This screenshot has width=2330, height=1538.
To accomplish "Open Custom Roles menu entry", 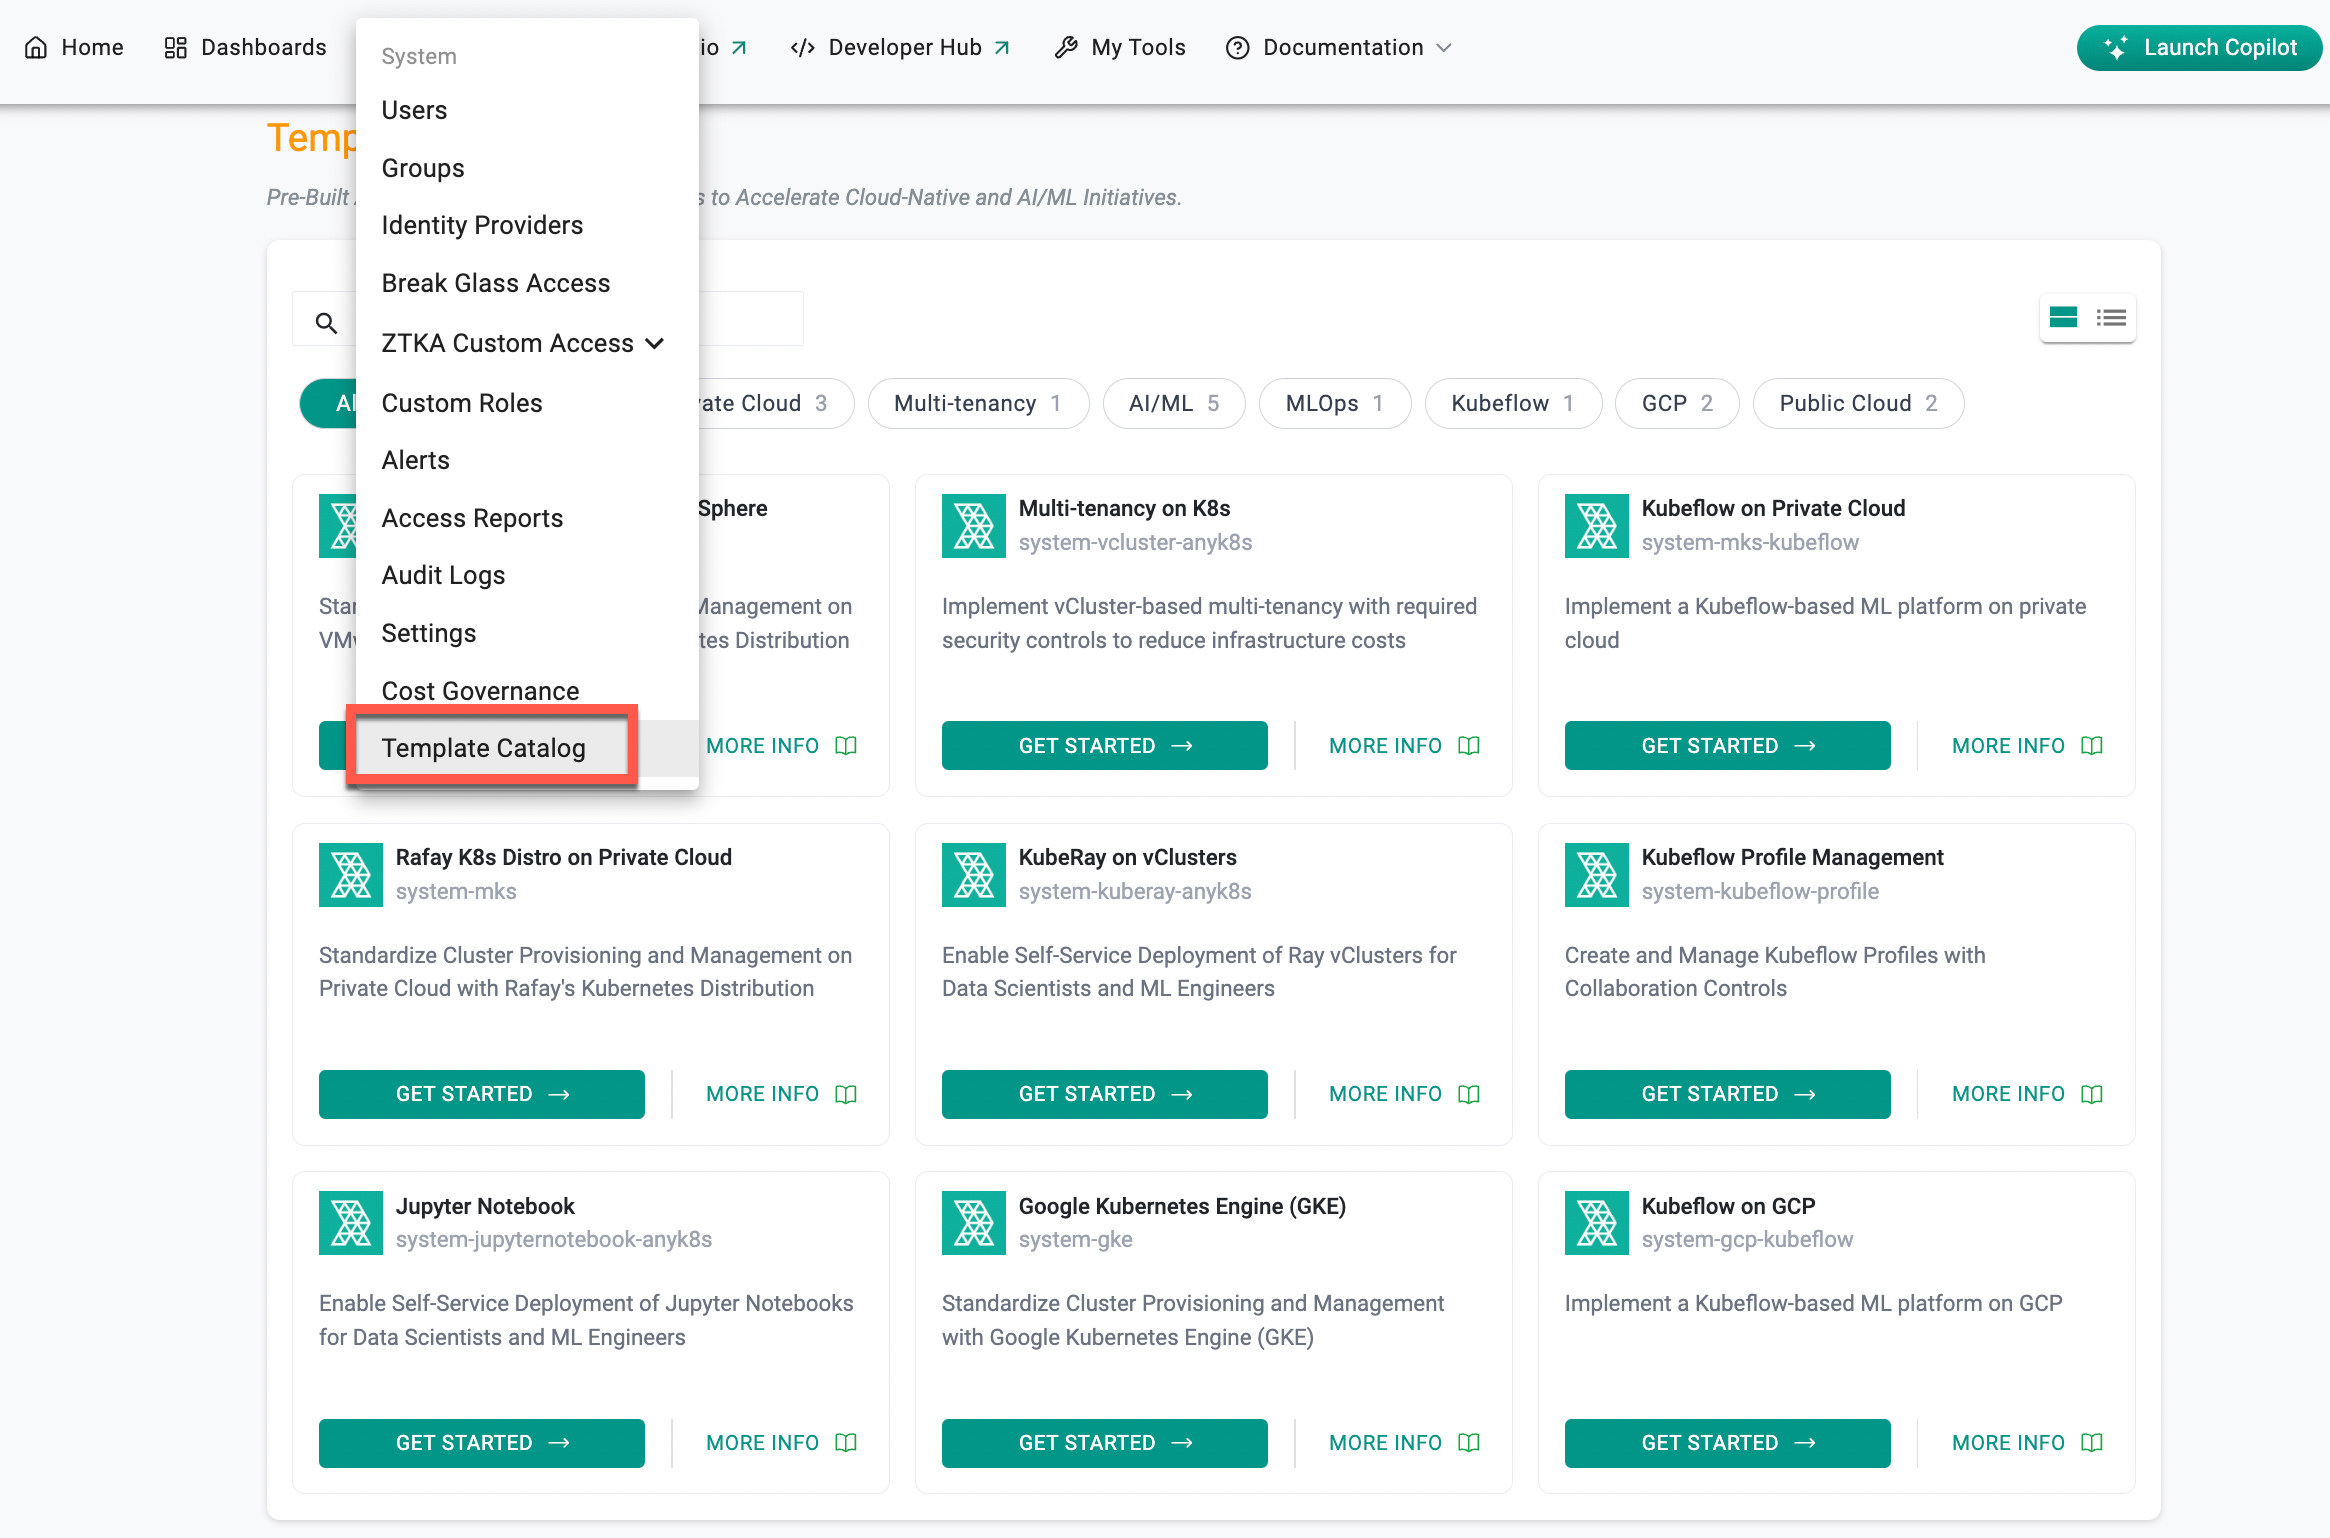I will click(x=527, y=403).
